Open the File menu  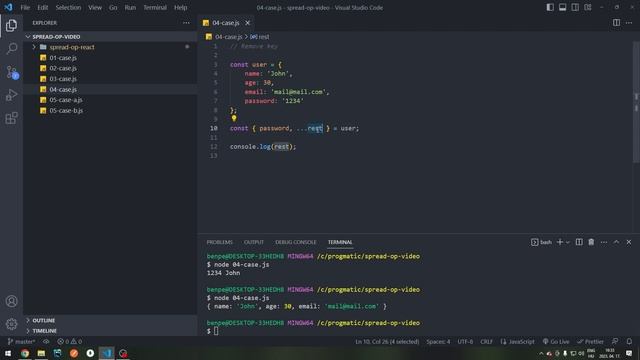point(25,7)
